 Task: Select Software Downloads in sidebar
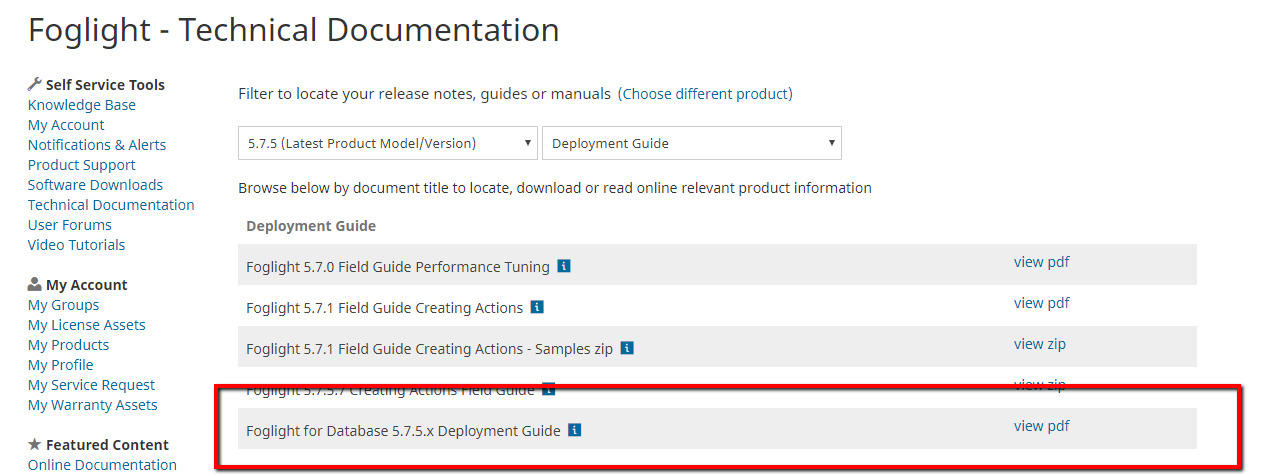(x=95, y=185)
